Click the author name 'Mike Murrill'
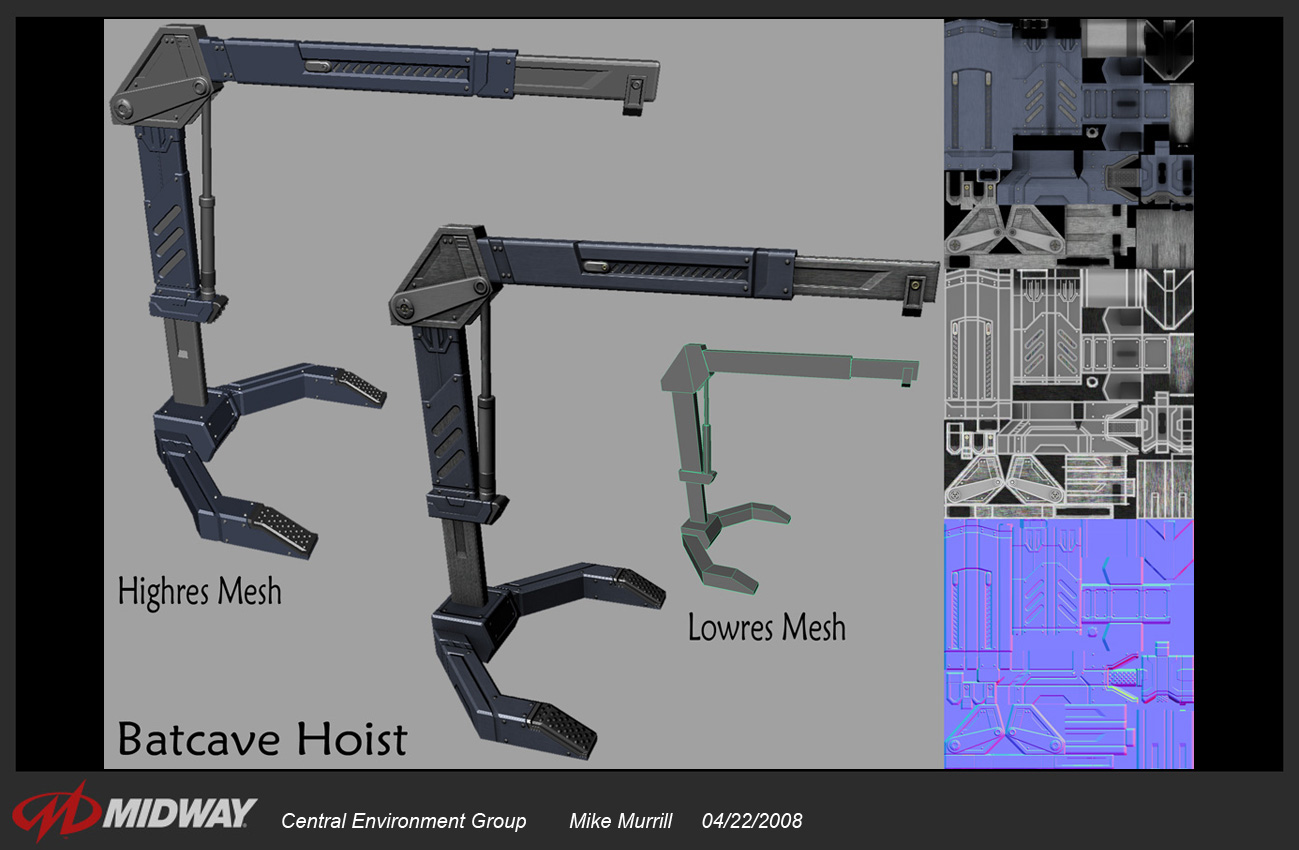 (621, 821)
